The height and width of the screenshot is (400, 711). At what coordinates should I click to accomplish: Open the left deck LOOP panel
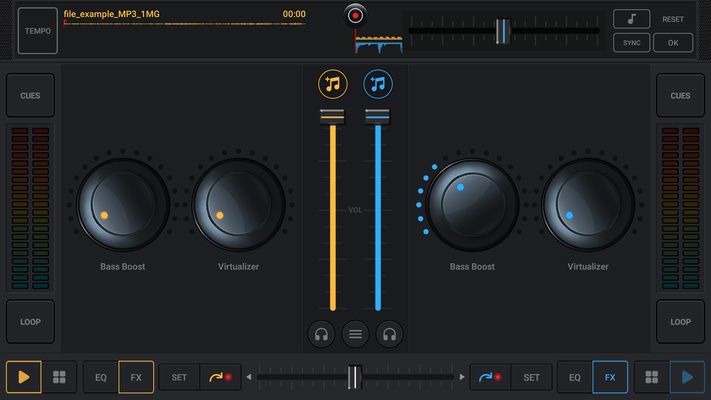[x=30, y=322]
